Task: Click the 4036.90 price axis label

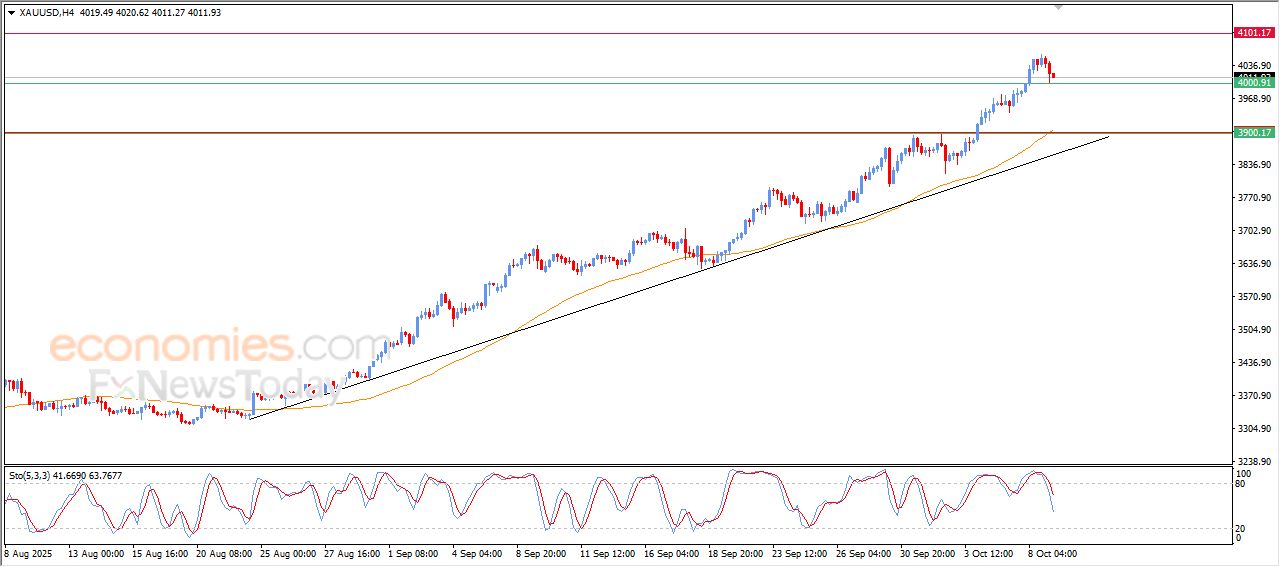Action: [x=1253, y=66]
